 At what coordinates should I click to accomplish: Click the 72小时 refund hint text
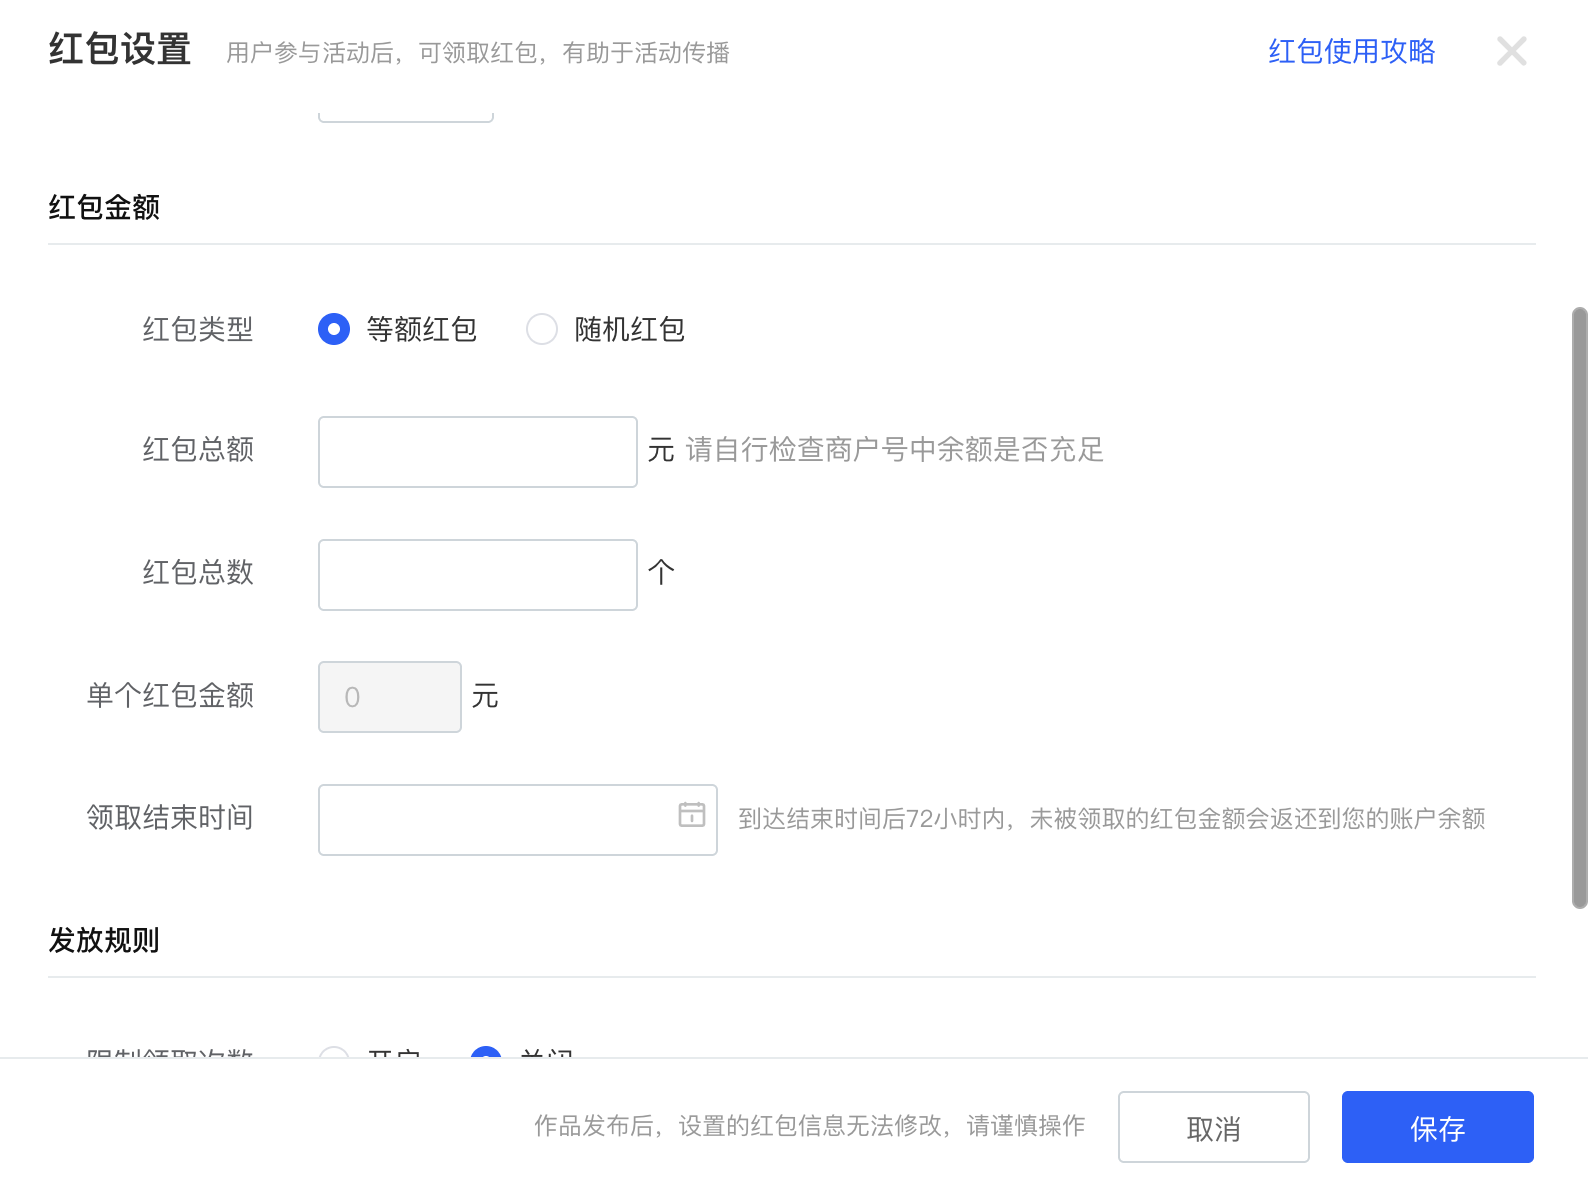point(1111,819)
